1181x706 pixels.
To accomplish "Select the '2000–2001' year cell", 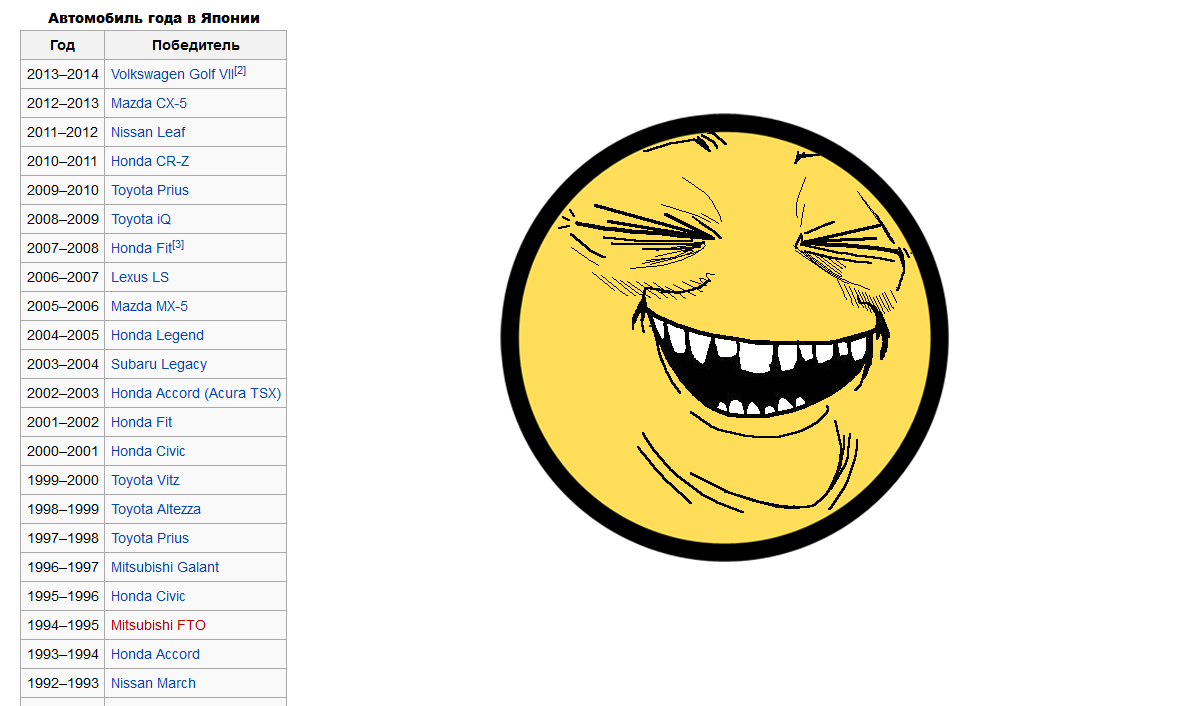I will 63,451.
